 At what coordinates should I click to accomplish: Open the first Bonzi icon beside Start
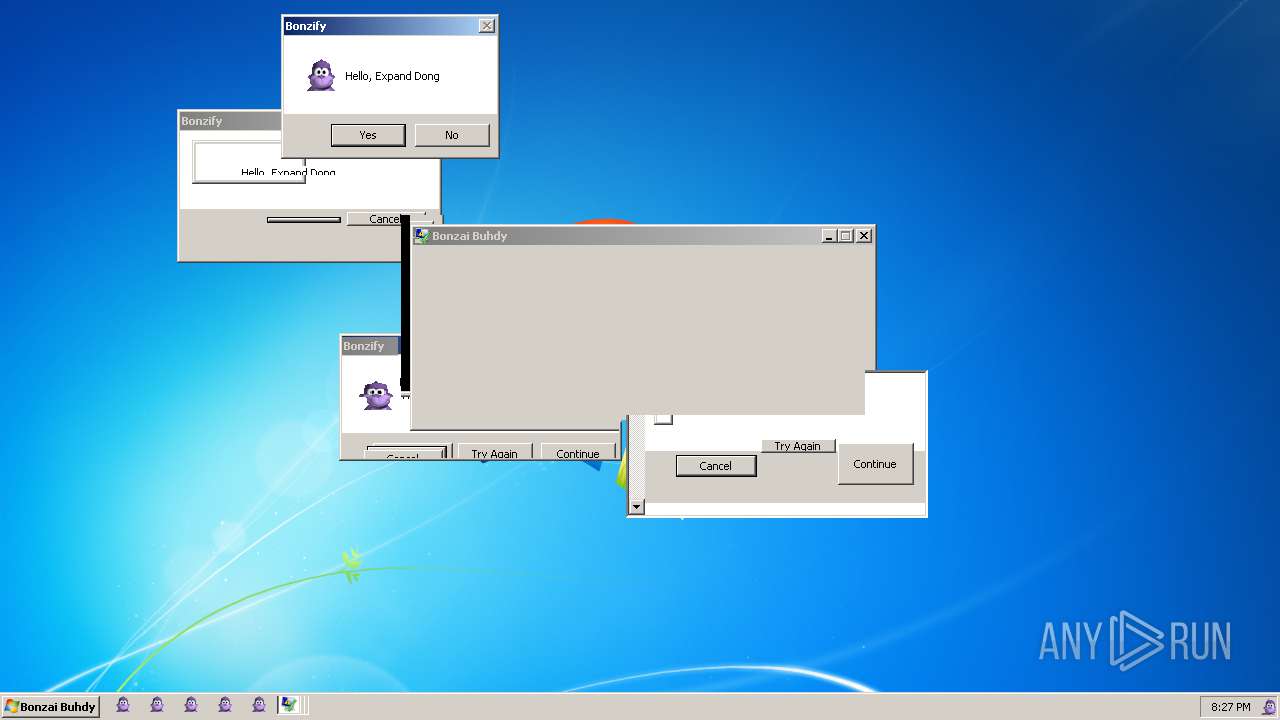(x=123, y=705)
